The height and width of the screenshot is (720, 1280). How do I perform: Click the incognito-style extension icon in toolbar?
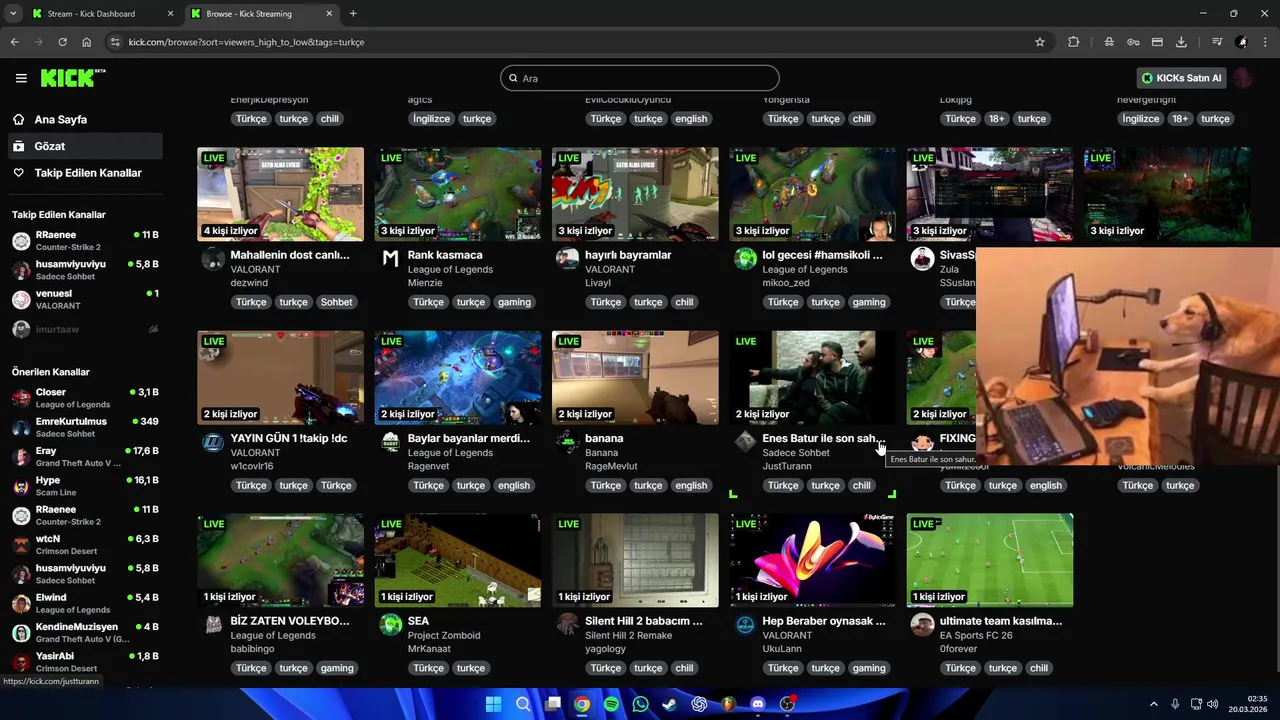click(1109, 42)
